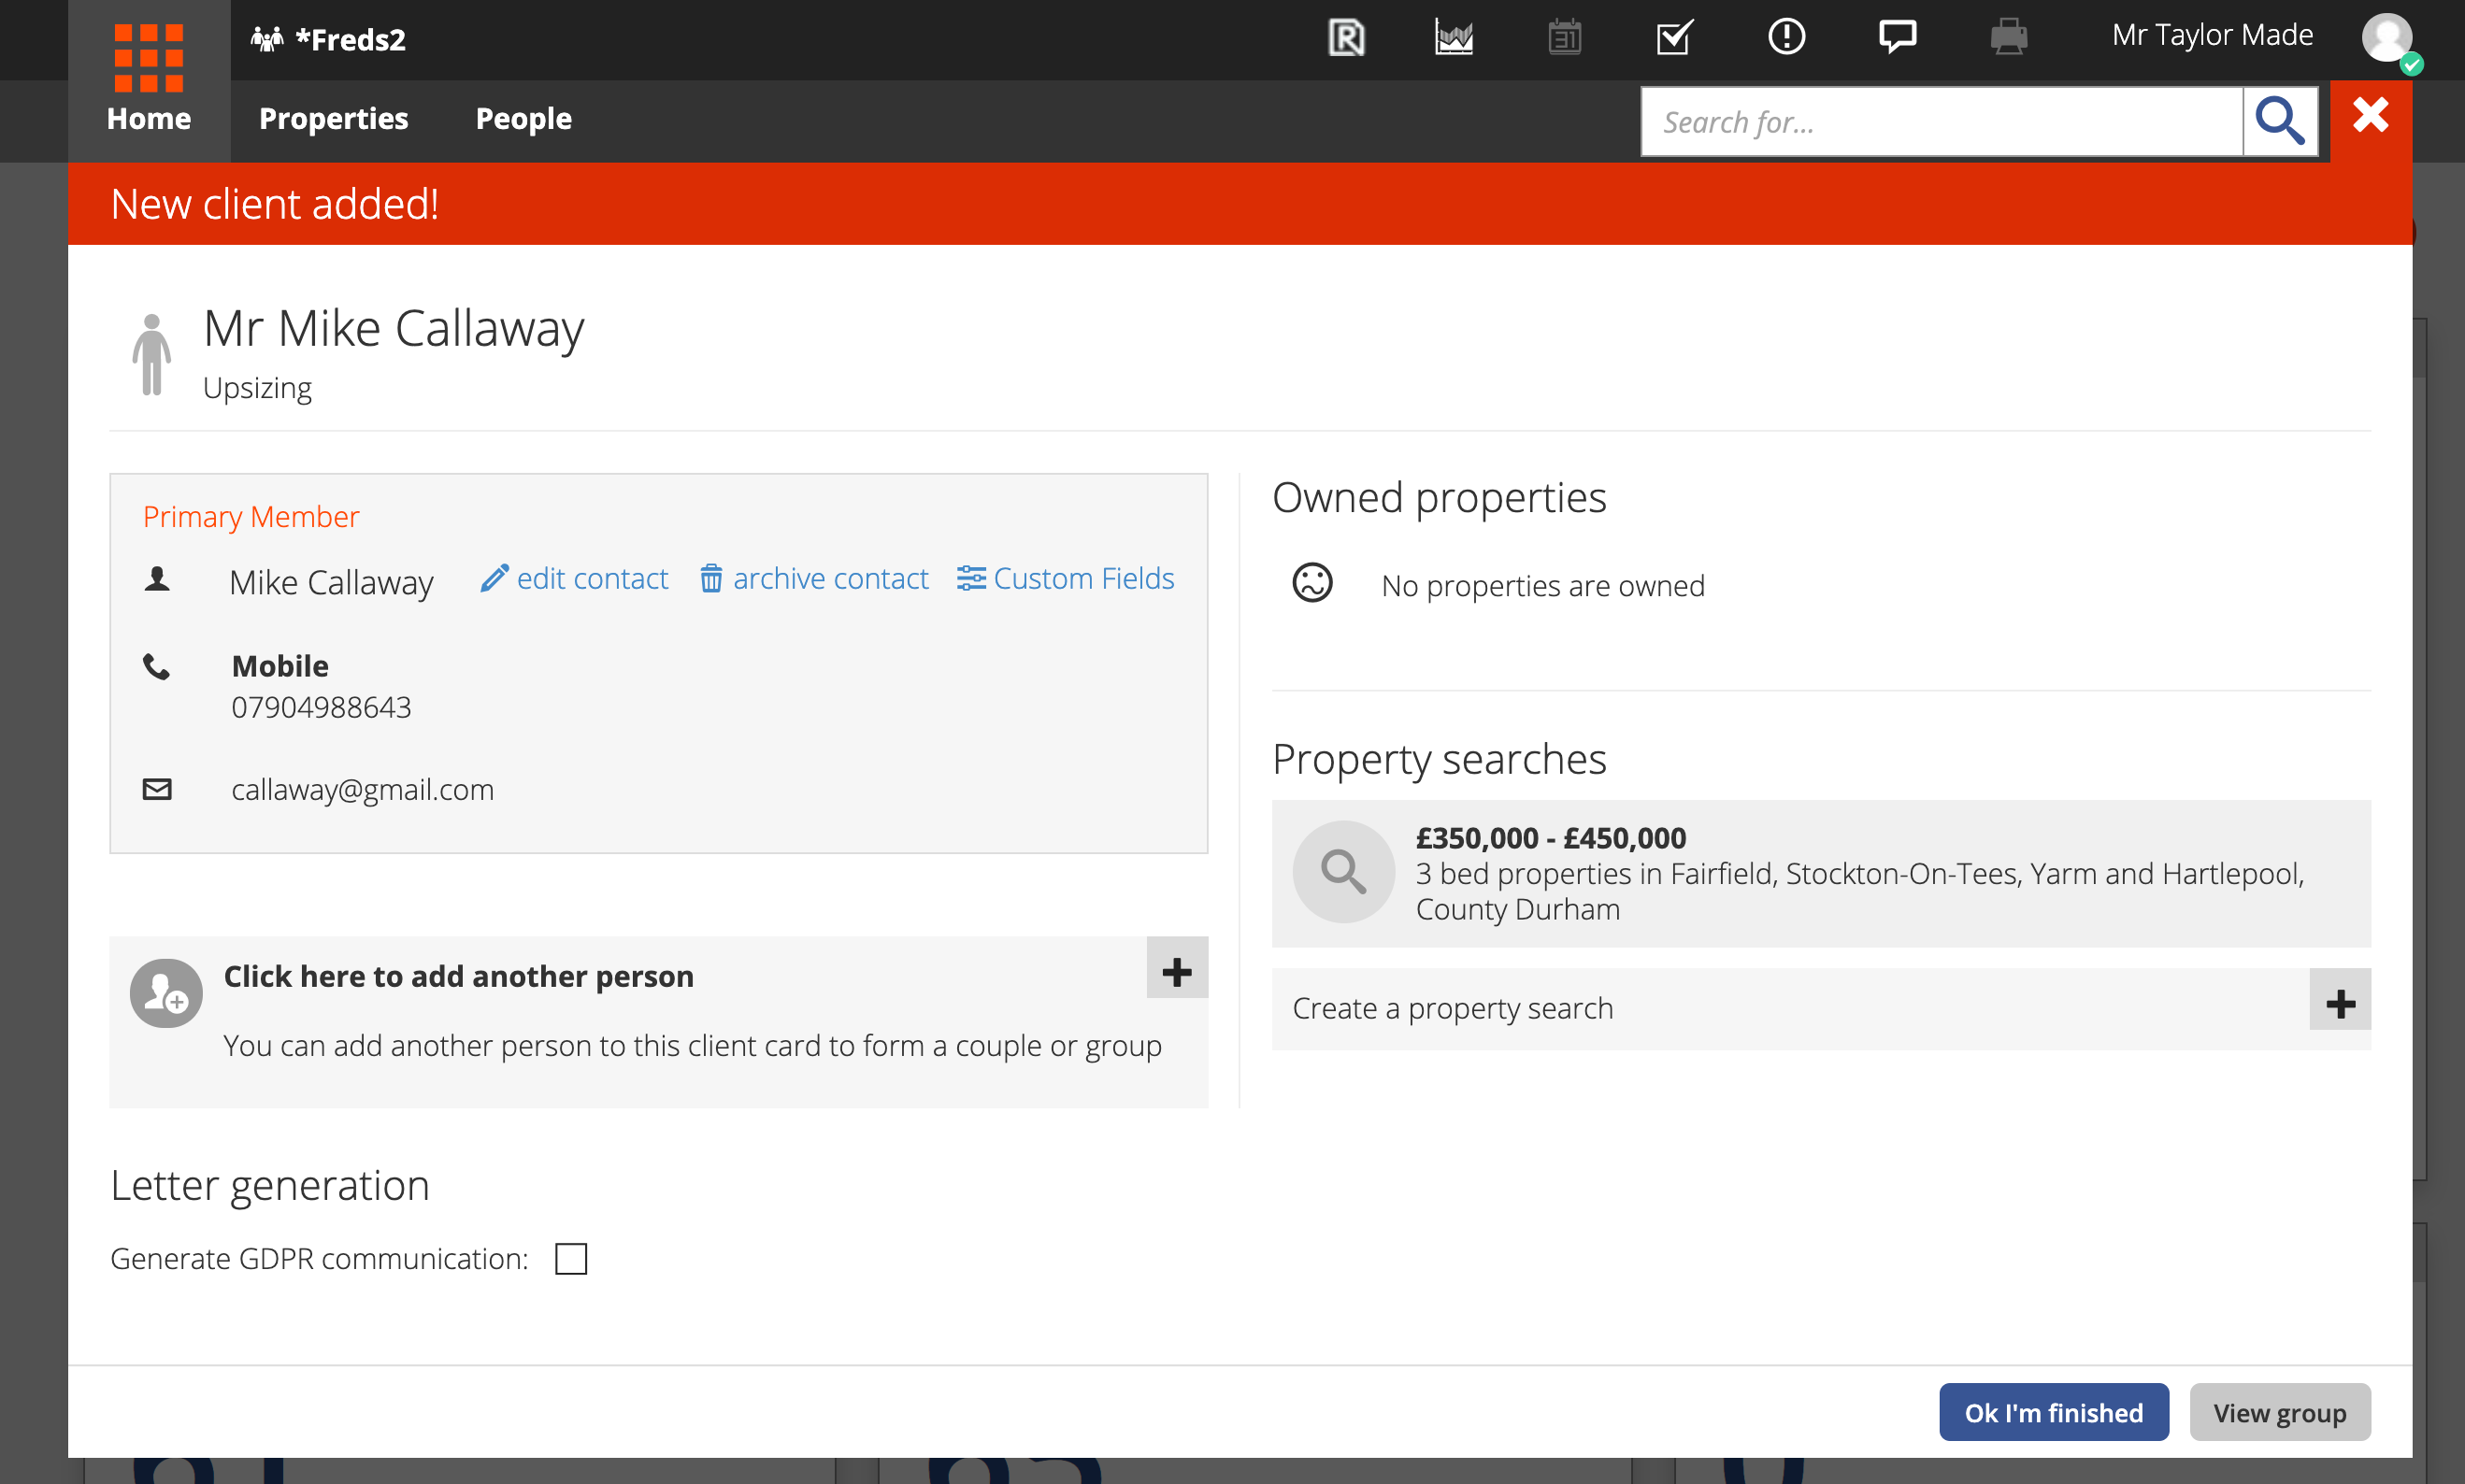Click 'Click here to add another person' text
The width and height of the screenshot is (2465, 1484).
click(458, 976)
